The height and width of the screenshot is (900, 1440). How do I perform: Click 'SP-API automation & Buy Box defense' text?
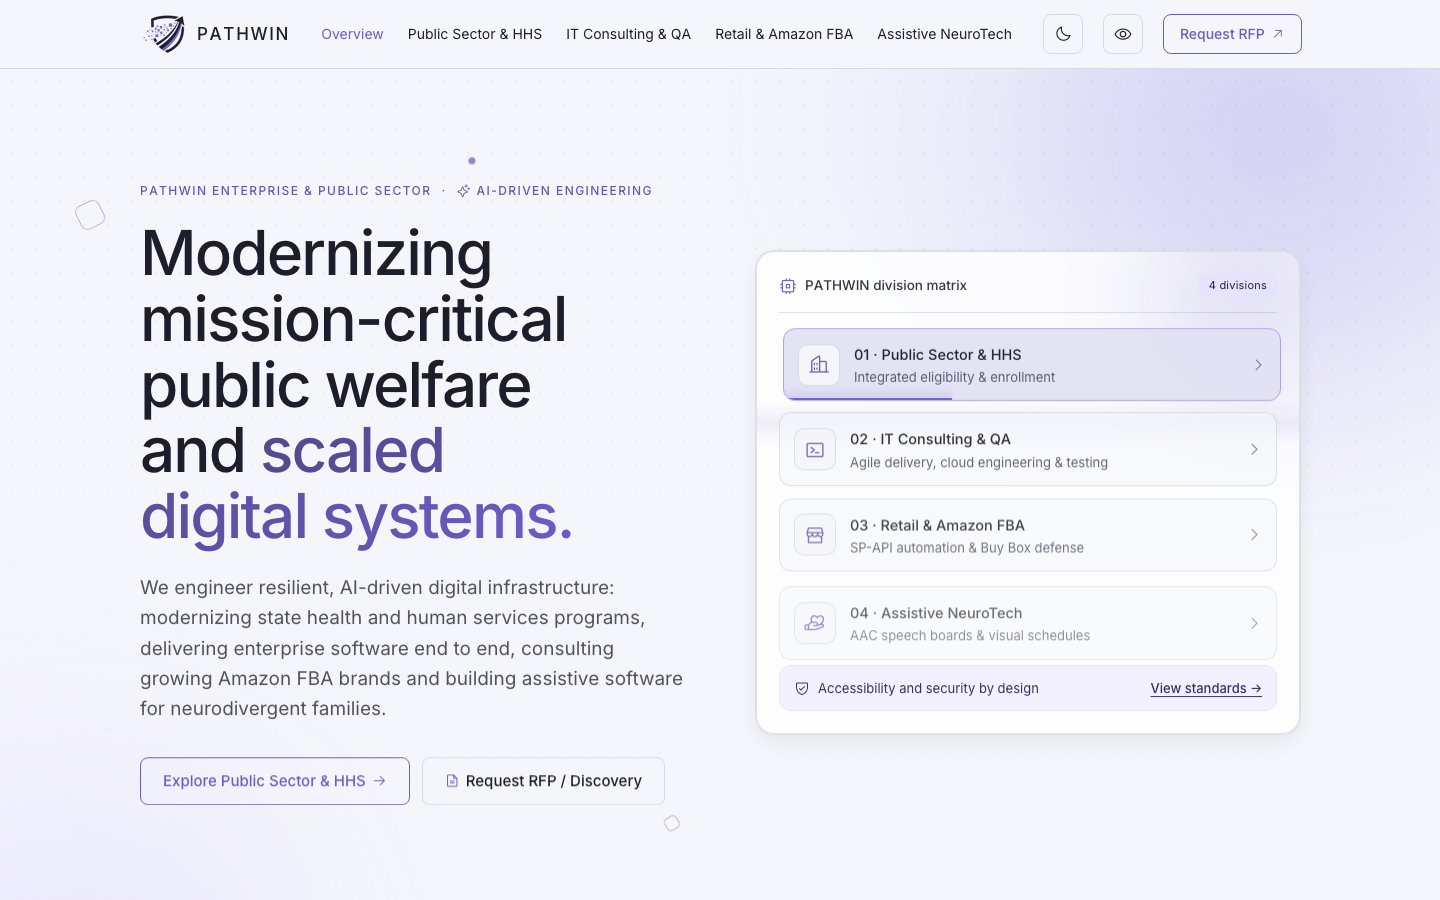967,548
